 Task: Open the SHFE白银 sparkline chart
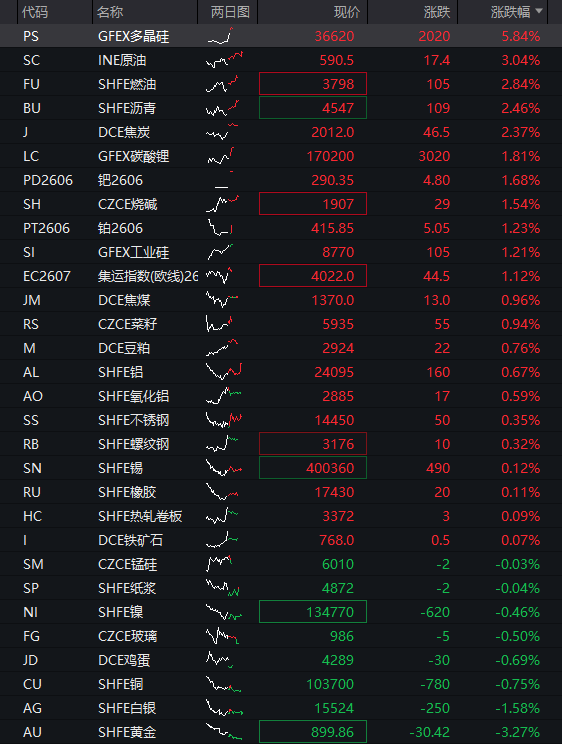click(x=224, y=707)
